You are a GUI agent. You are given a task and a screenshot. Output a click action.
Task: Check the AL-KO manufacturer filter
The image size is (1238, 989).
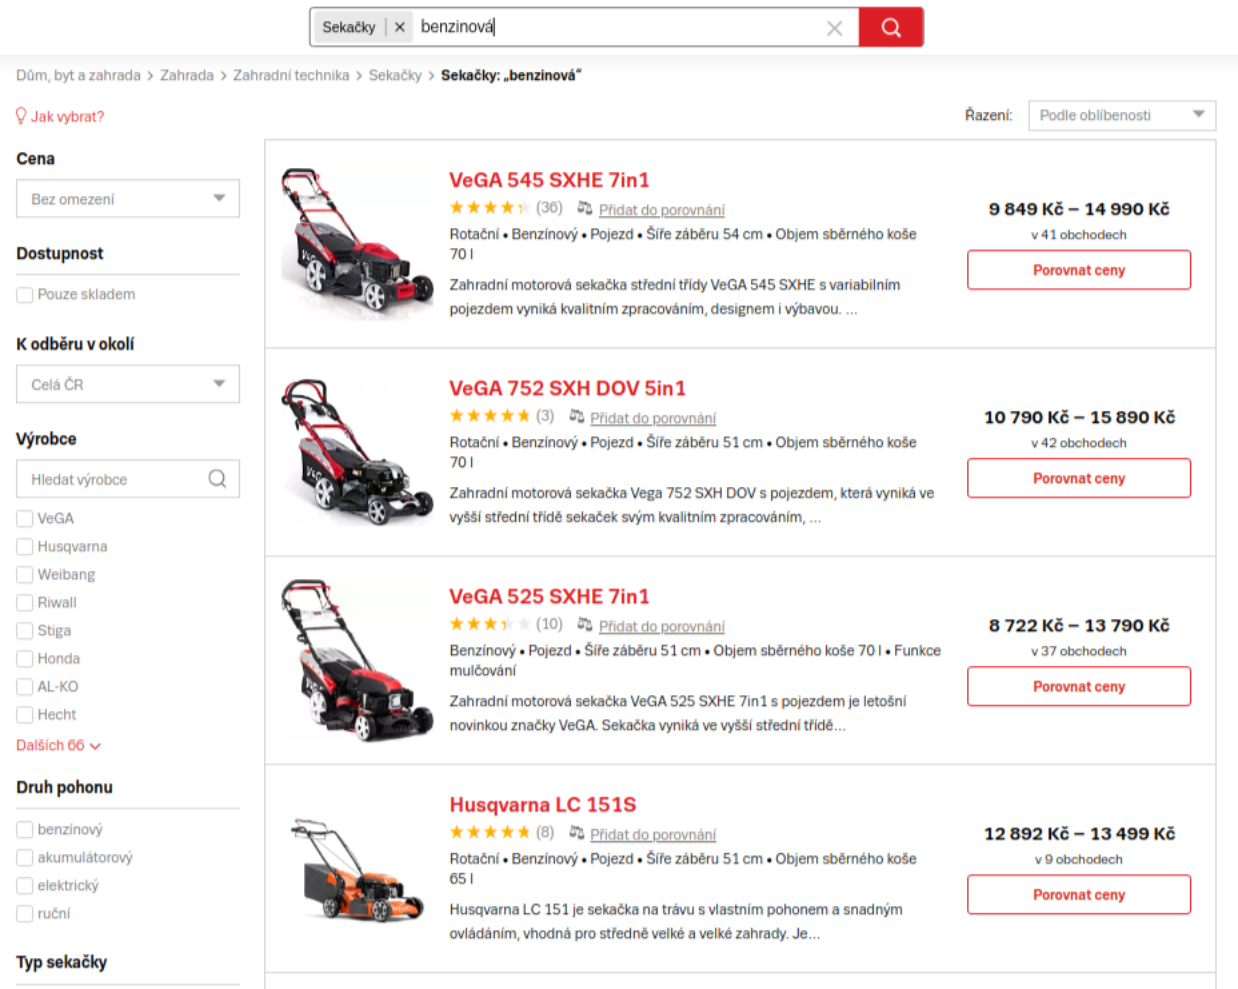pos(25,687)
